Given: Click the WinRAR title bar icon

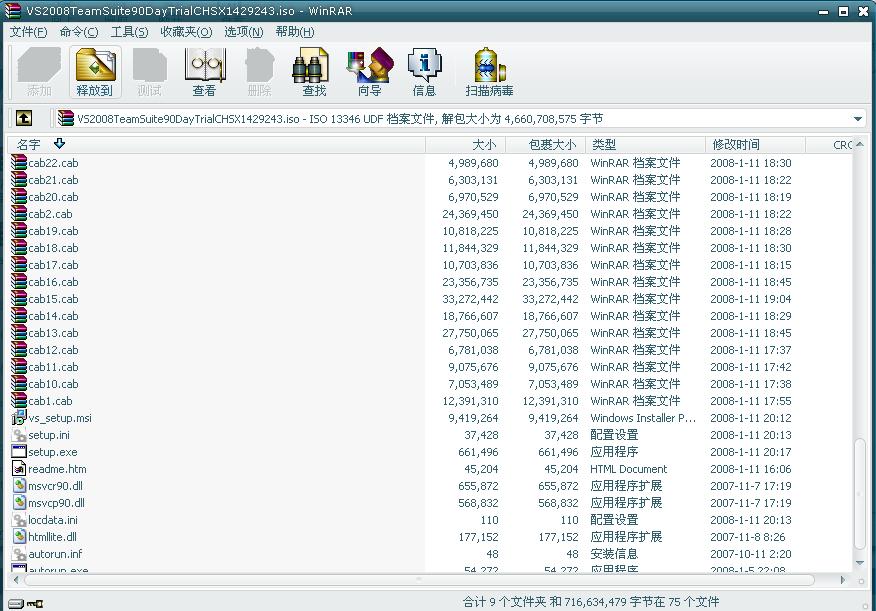Looking at the screenshot, I should [12, 11].
